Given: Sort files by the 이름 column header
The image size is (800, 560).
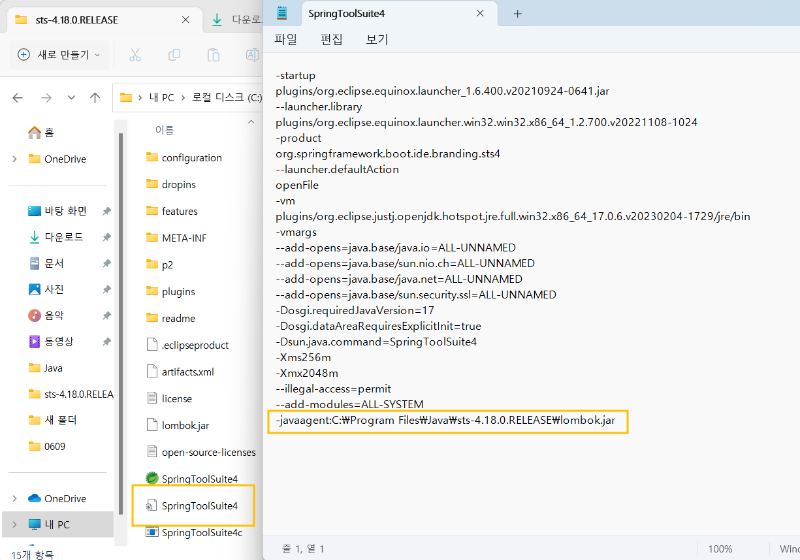Looking at the screenshot, I should click(x=164, y=130).
